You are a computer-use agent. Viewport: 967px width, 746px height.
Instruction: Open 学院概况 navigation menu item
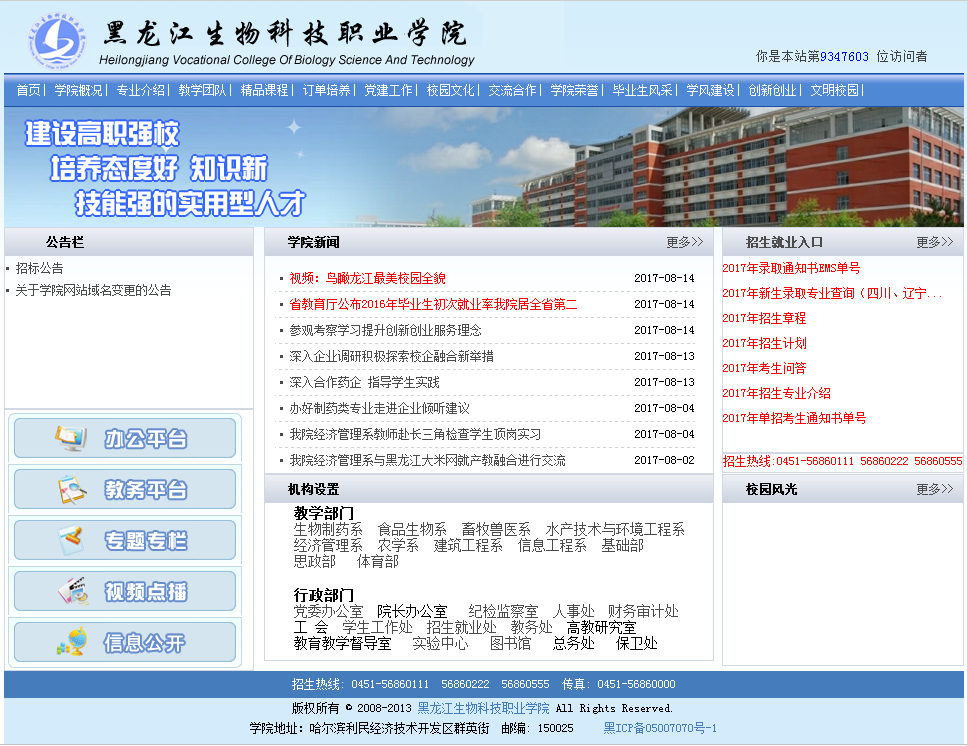tap(78, 90)
